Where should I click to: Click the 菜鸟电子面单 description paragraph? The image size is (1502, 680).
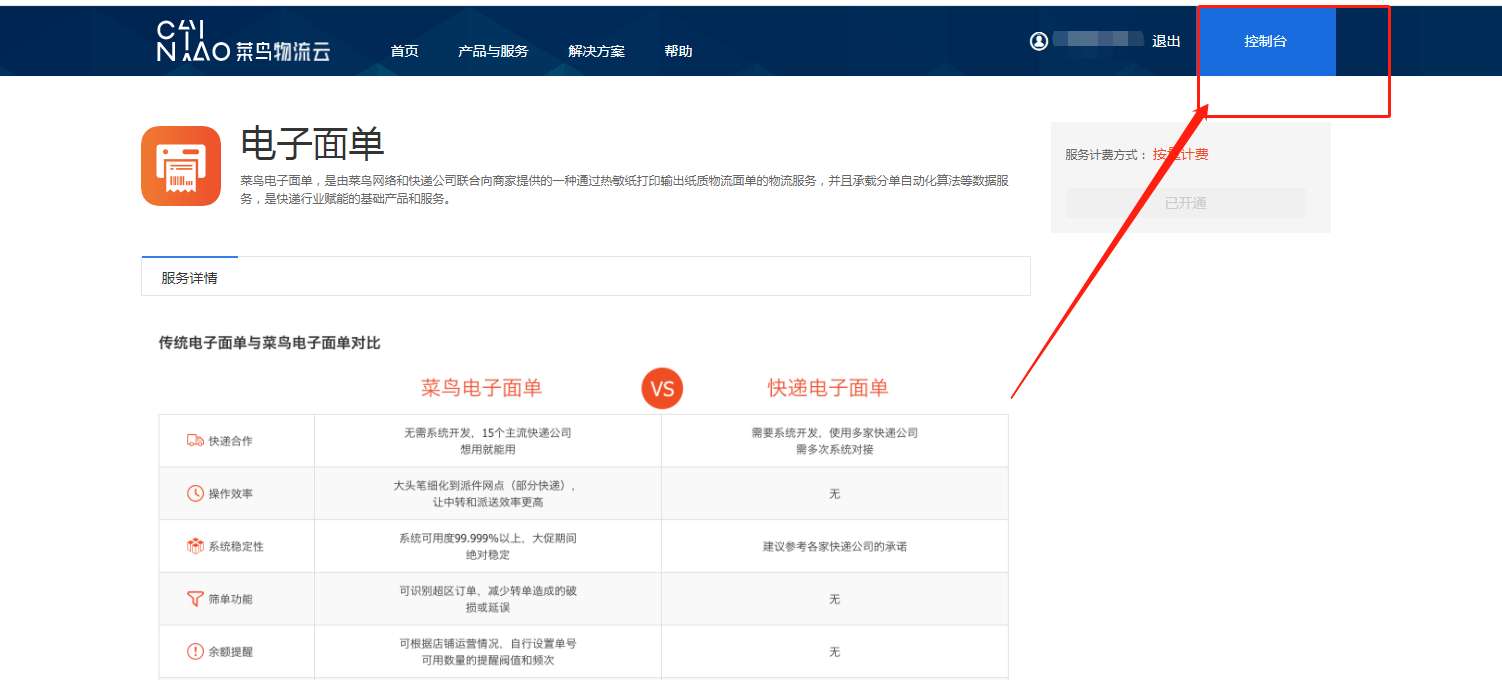(x=624, y=189)
